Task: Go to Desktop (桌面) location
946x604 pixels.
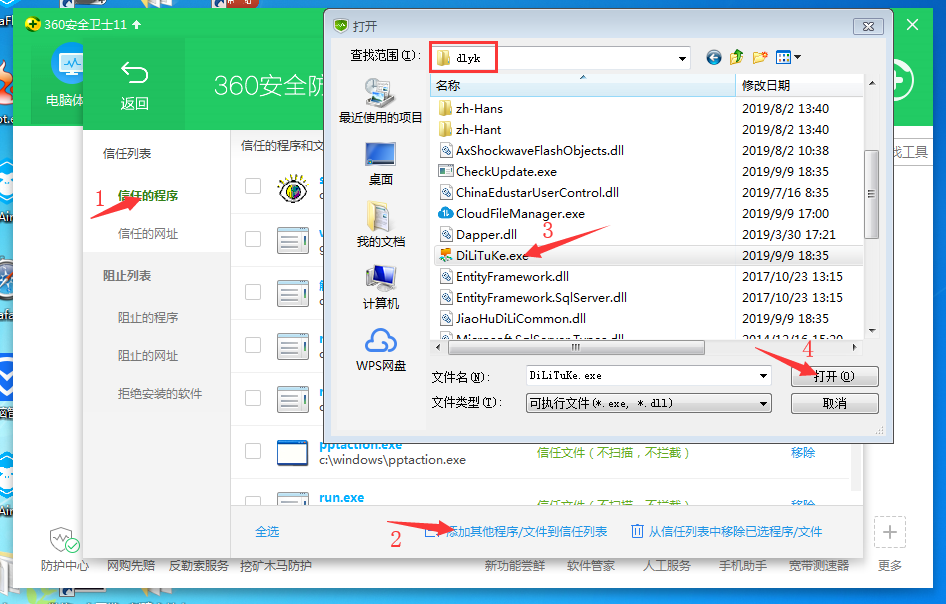Action: 380,163
